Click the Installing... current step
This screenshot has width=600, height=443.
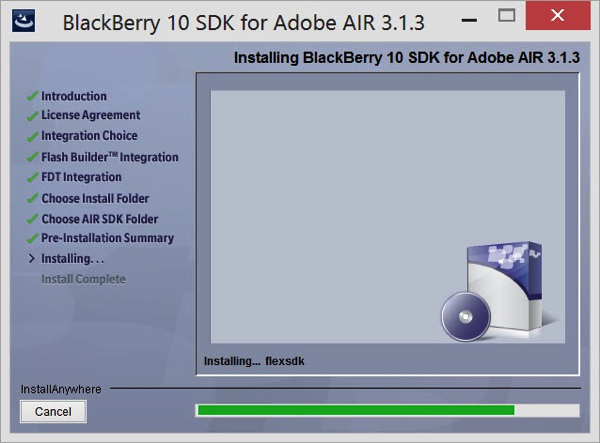pos(72,259)
